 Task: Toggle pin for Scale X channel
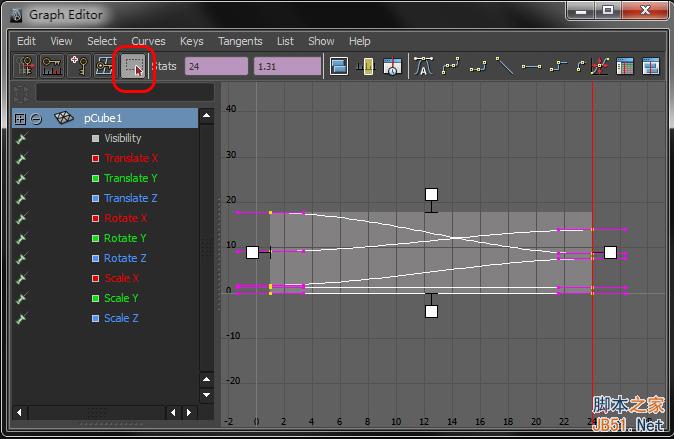tap(21, 278)
